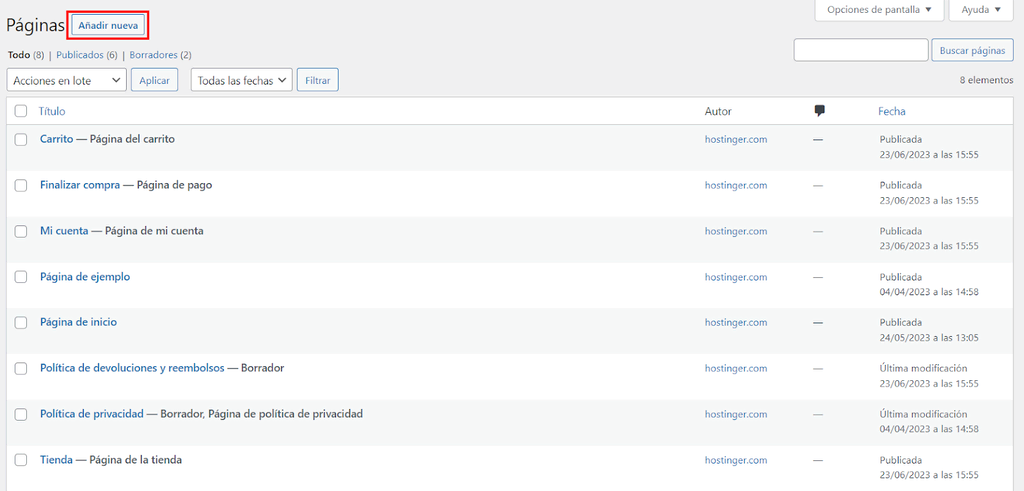The width and height of the screenshot is (1024, 491).
Task: Sort the list by Fecha column
Action: 891,111
